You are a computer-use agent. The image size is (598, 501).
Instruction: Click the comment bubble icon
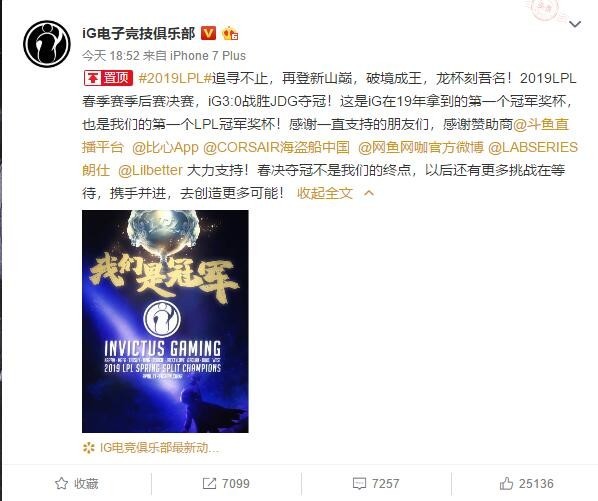[359, 483]
